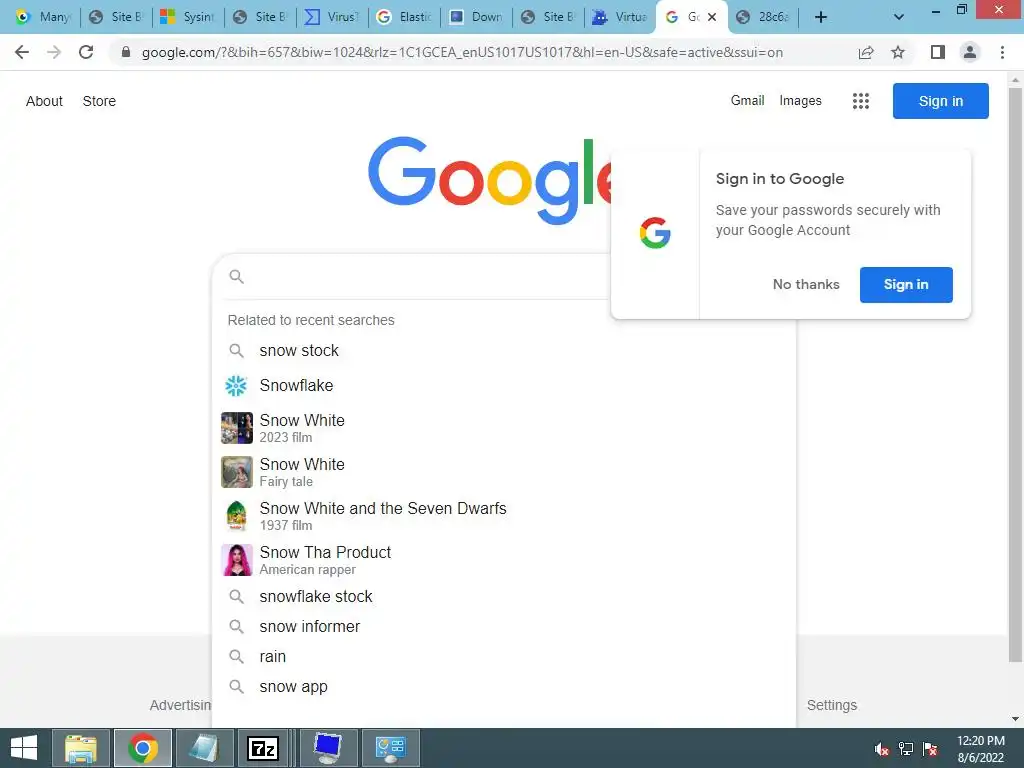Viewport: 1024px width, 768px height.
Task: Open the Gmail link
Action: 747,101
